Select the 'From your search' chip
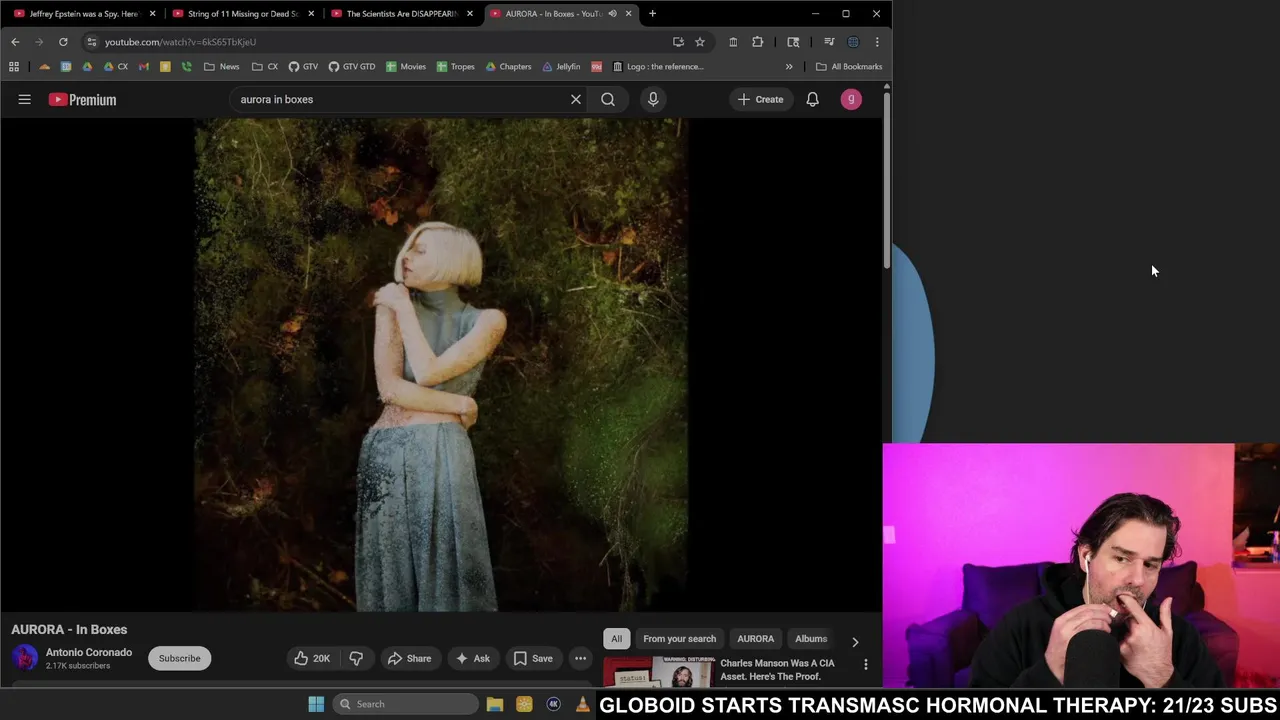This screenshot has height=720, width=1280. coord(679,639)
